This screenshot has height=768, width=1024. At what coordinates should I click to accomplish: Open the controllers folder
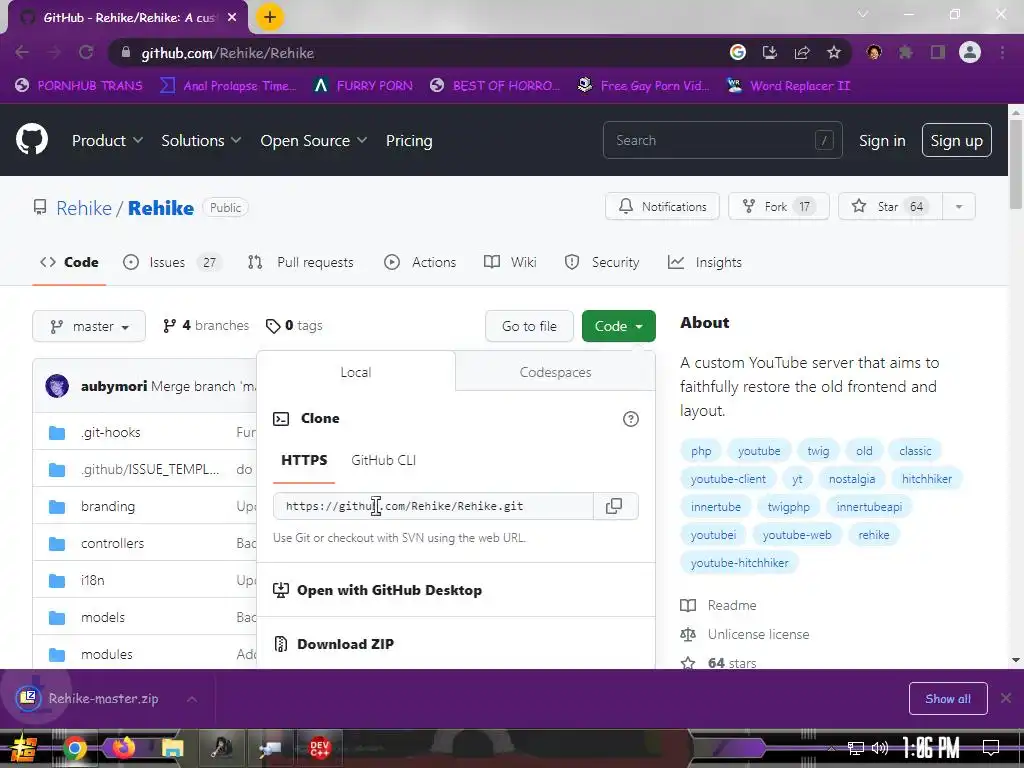coord(112,543)
